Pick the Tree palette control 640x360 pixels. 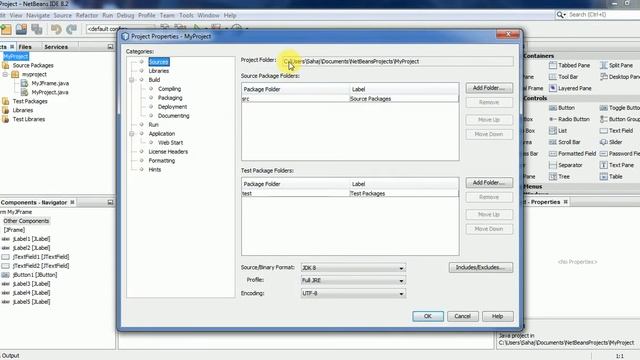click(559, 177)
